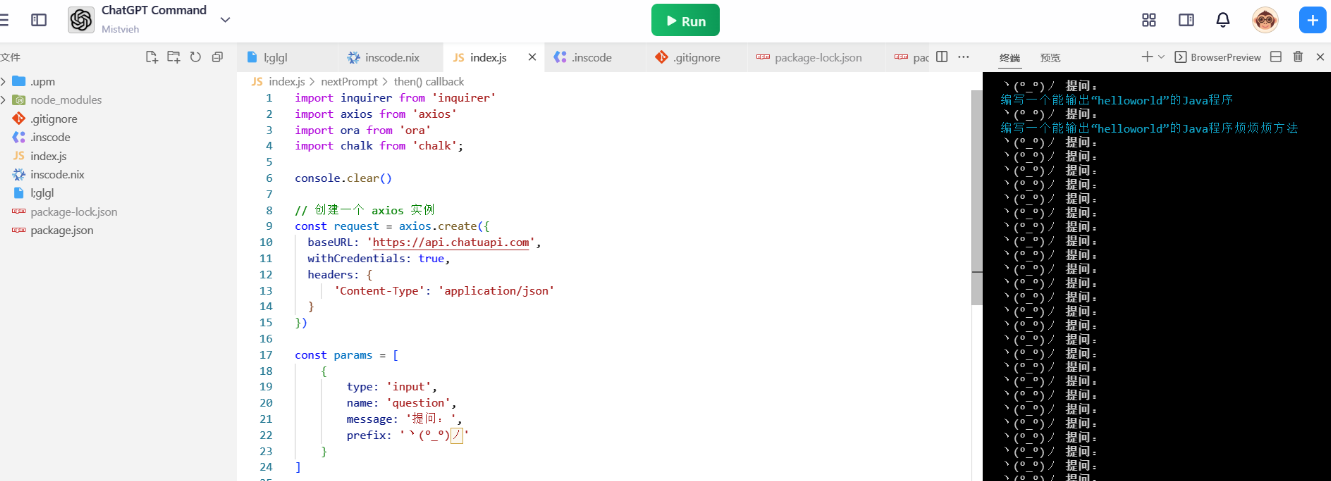
Task: Toggle terminal panel split layout
Action: tap(1276, 57)
